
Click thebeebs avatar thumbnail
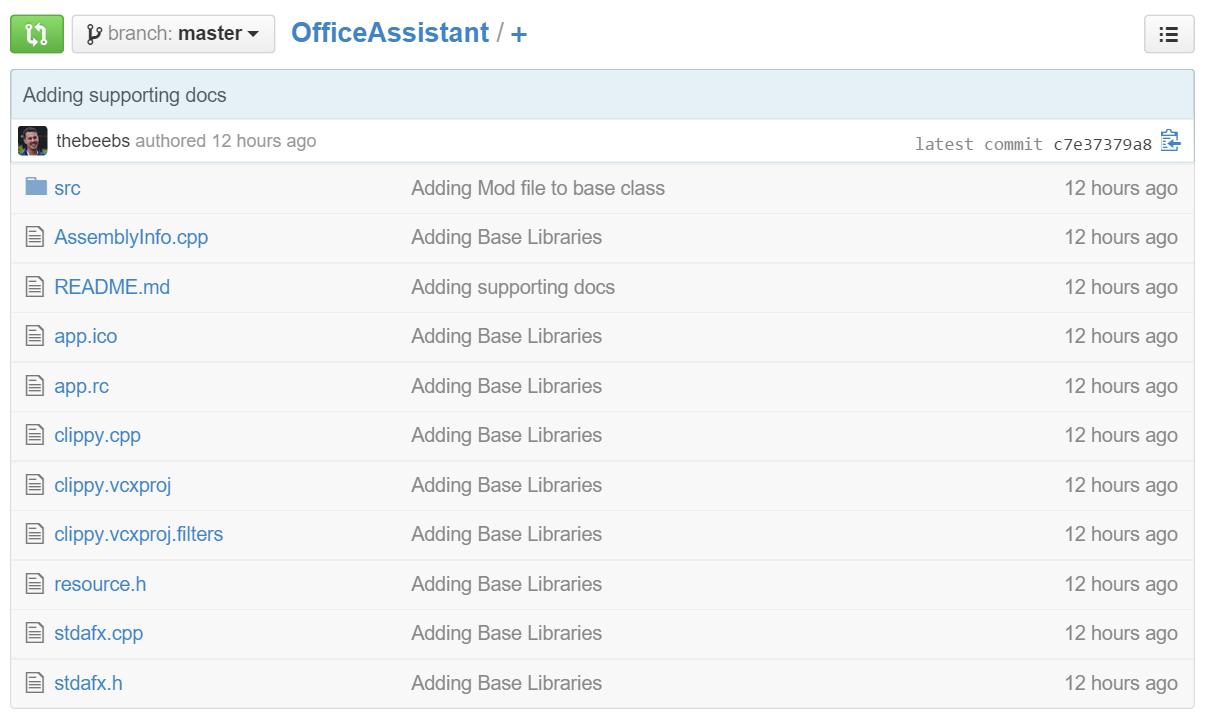[x=33, y=141]
